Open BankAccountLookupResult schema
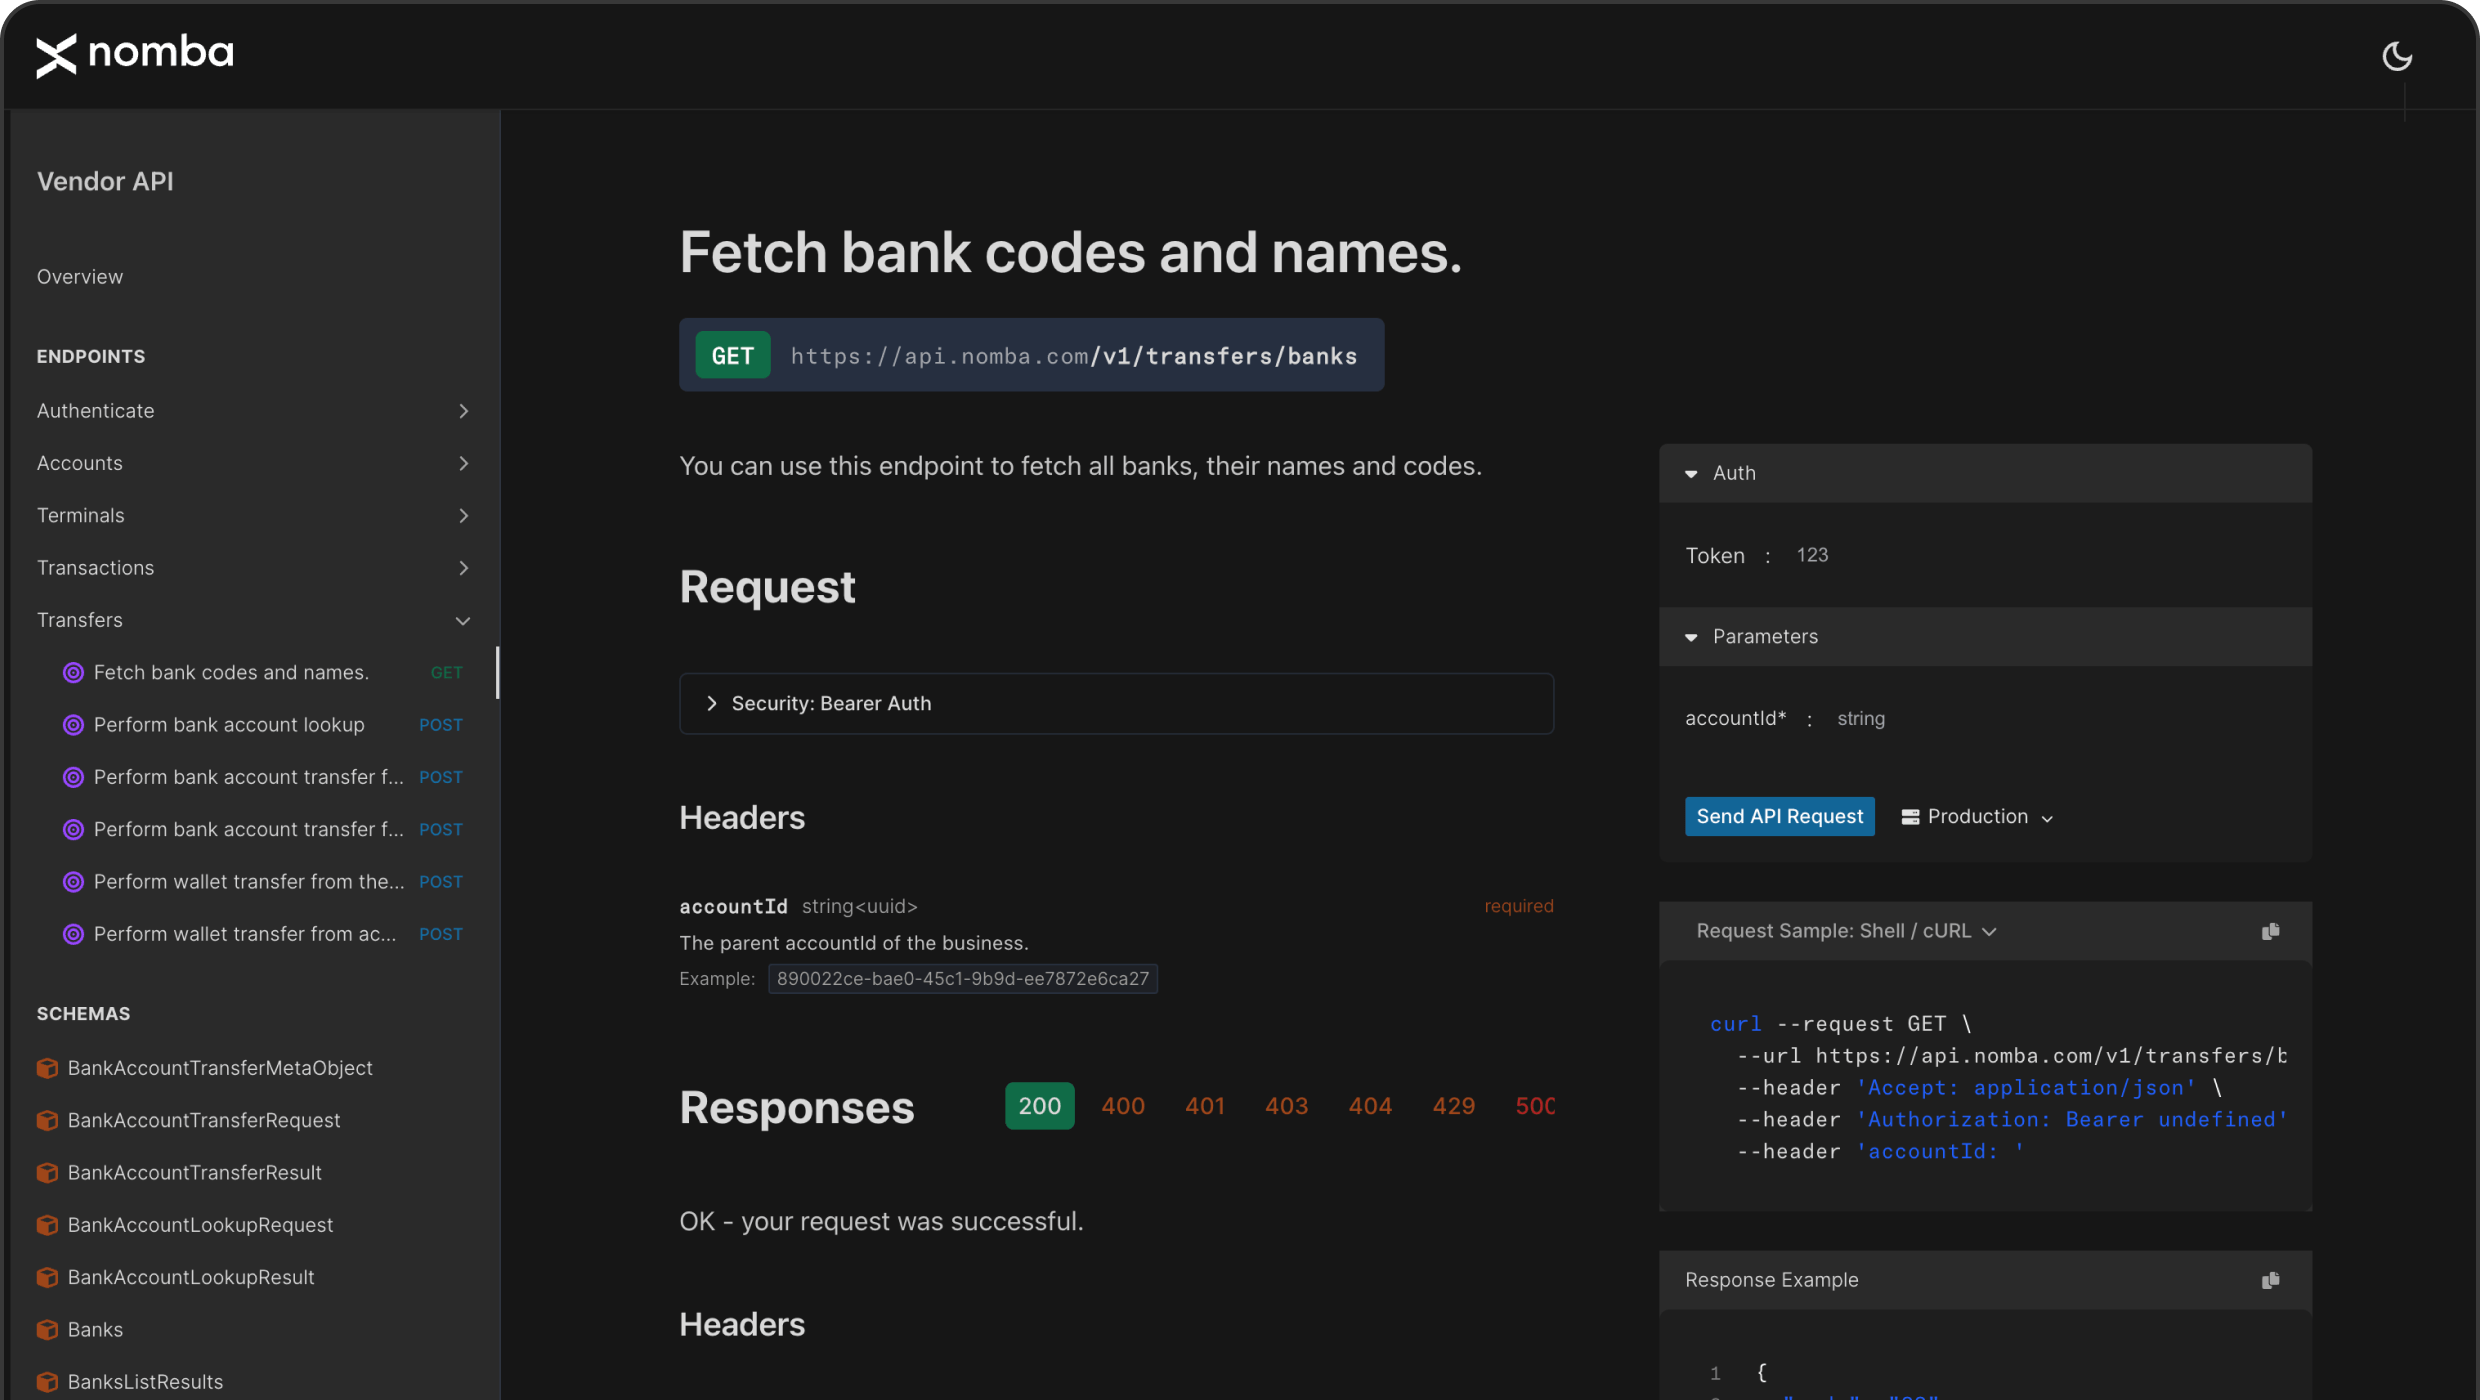This screenshot has width=2480, height=1400. [191, 1277]
